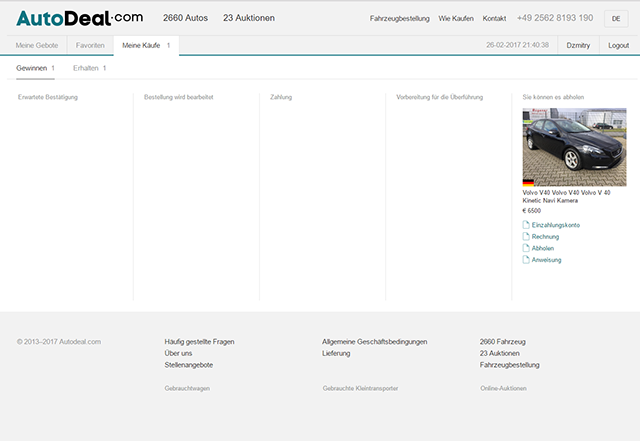The image size is (640, 441).
Task: Open the DE language selector
Action: [616, 18]
